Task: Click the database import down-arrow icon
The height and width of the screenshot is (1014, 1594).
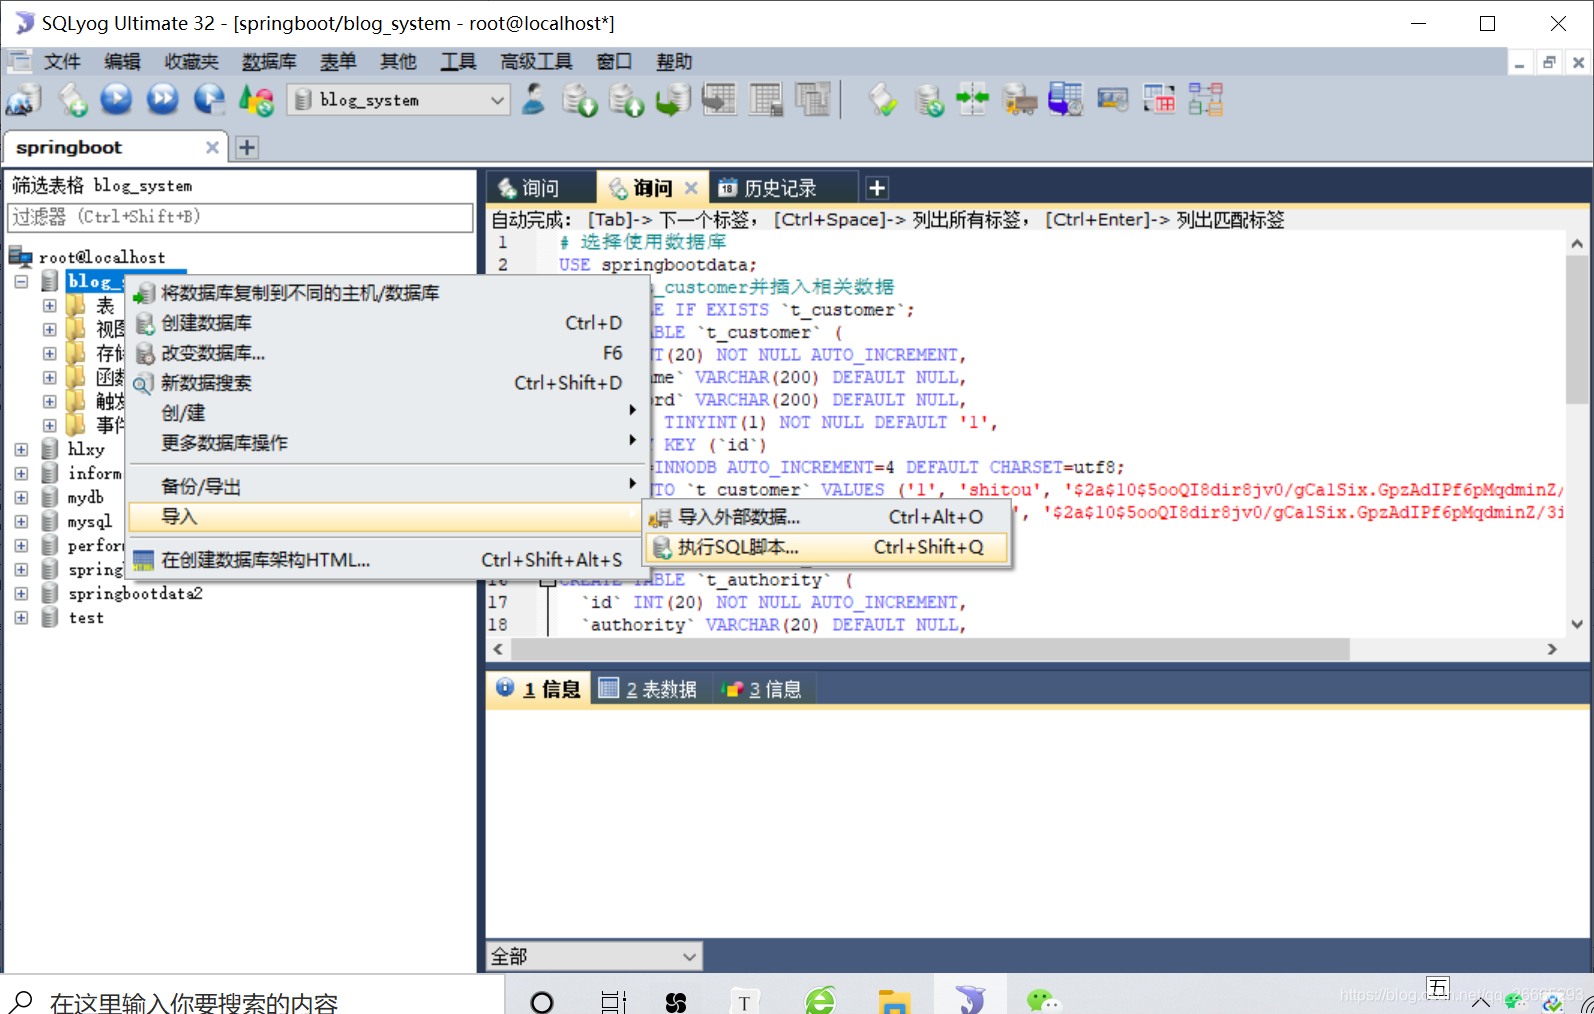Action: 579,100
